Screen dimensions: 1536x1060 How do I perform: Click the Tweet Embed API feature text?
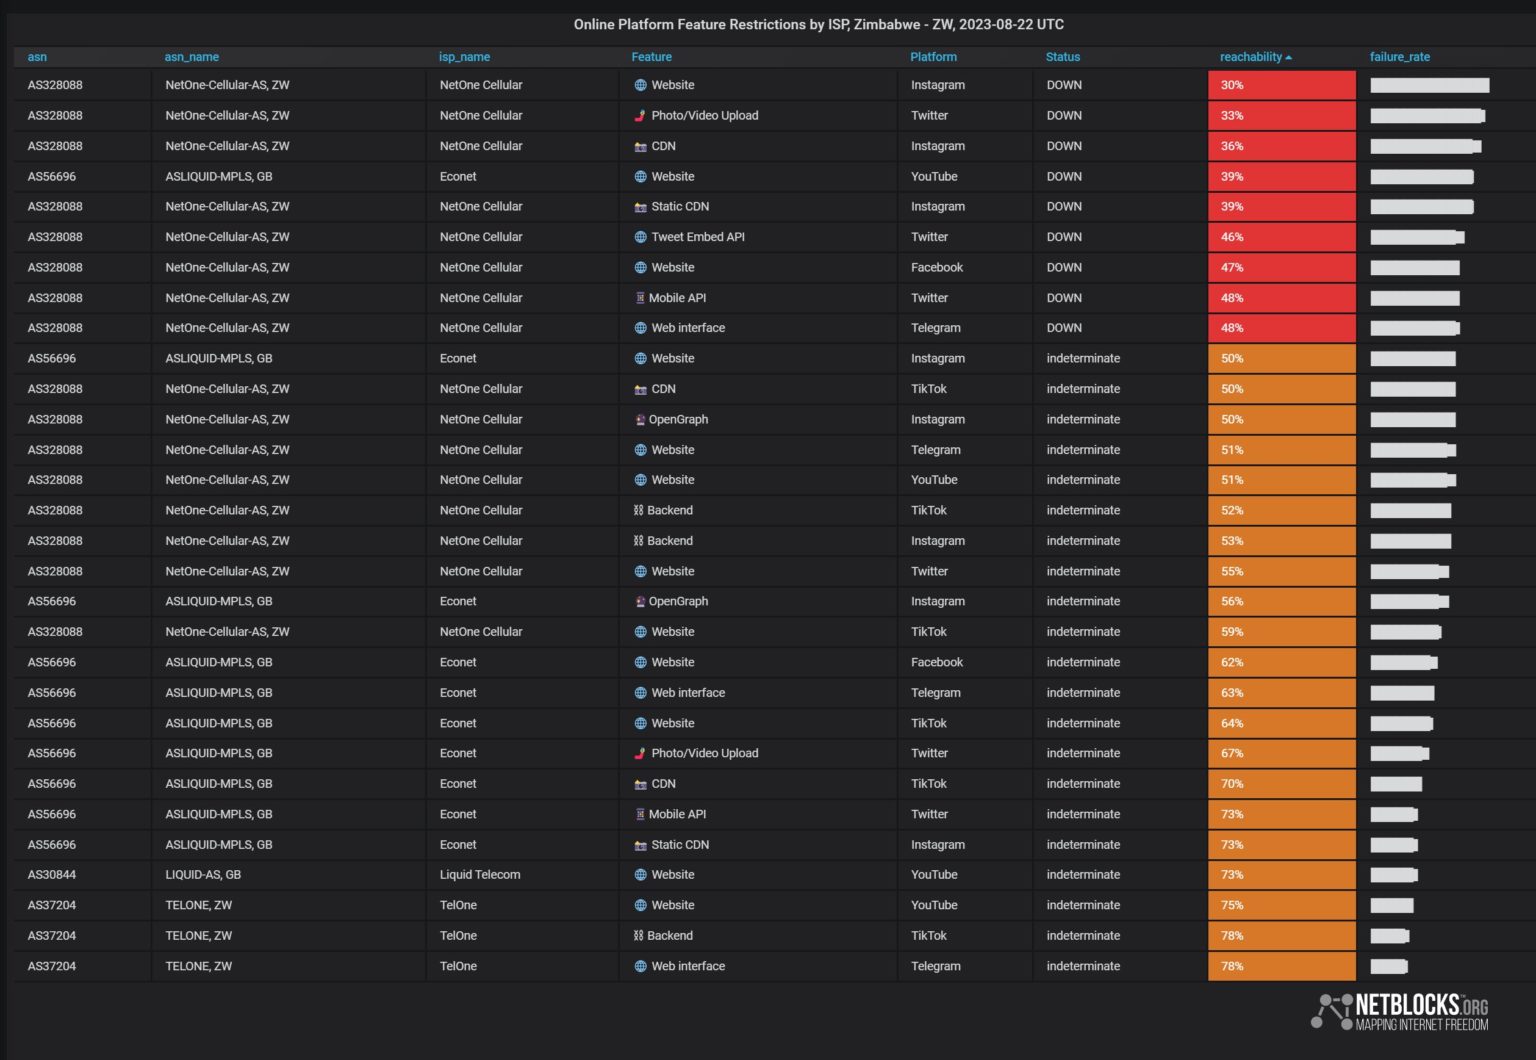point(698,238)
